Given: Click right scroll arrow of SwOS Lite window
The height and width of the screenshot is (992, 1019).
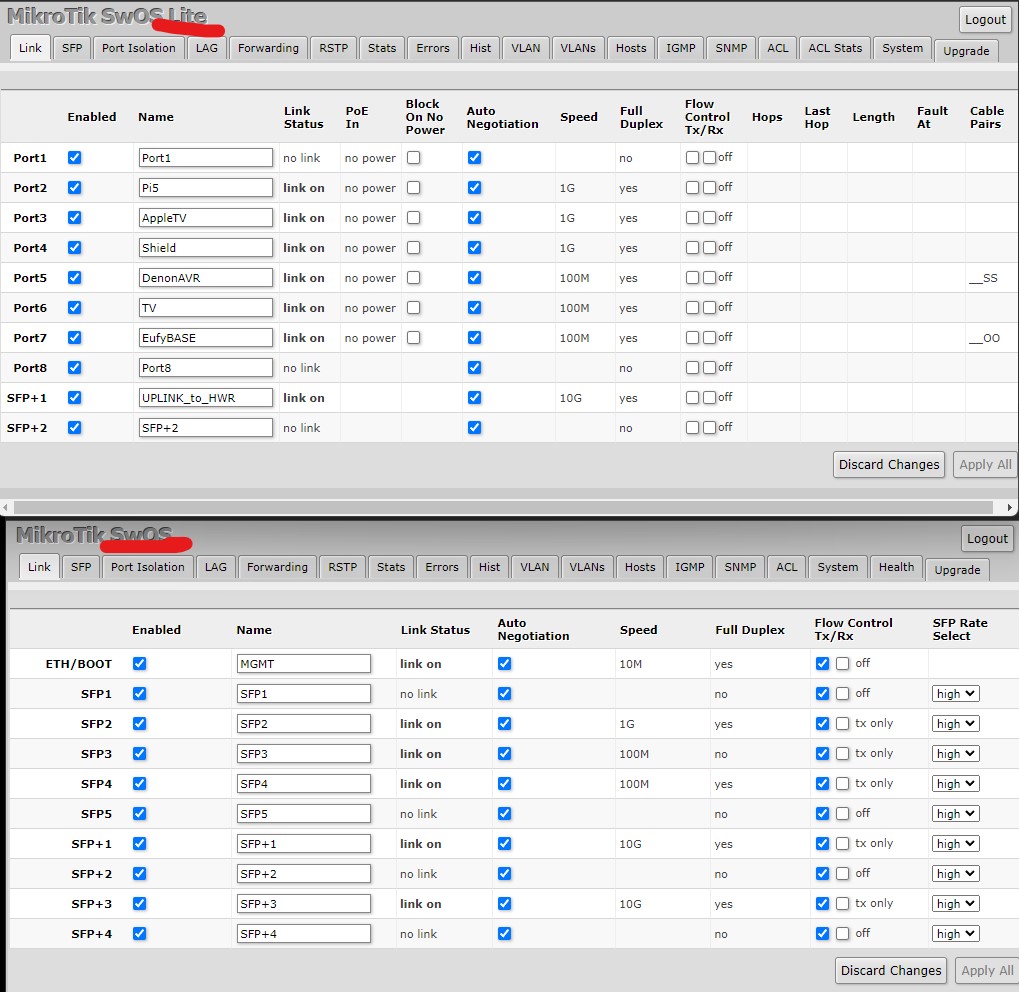Looking at the screenshot, I should tap(1009, 507).
